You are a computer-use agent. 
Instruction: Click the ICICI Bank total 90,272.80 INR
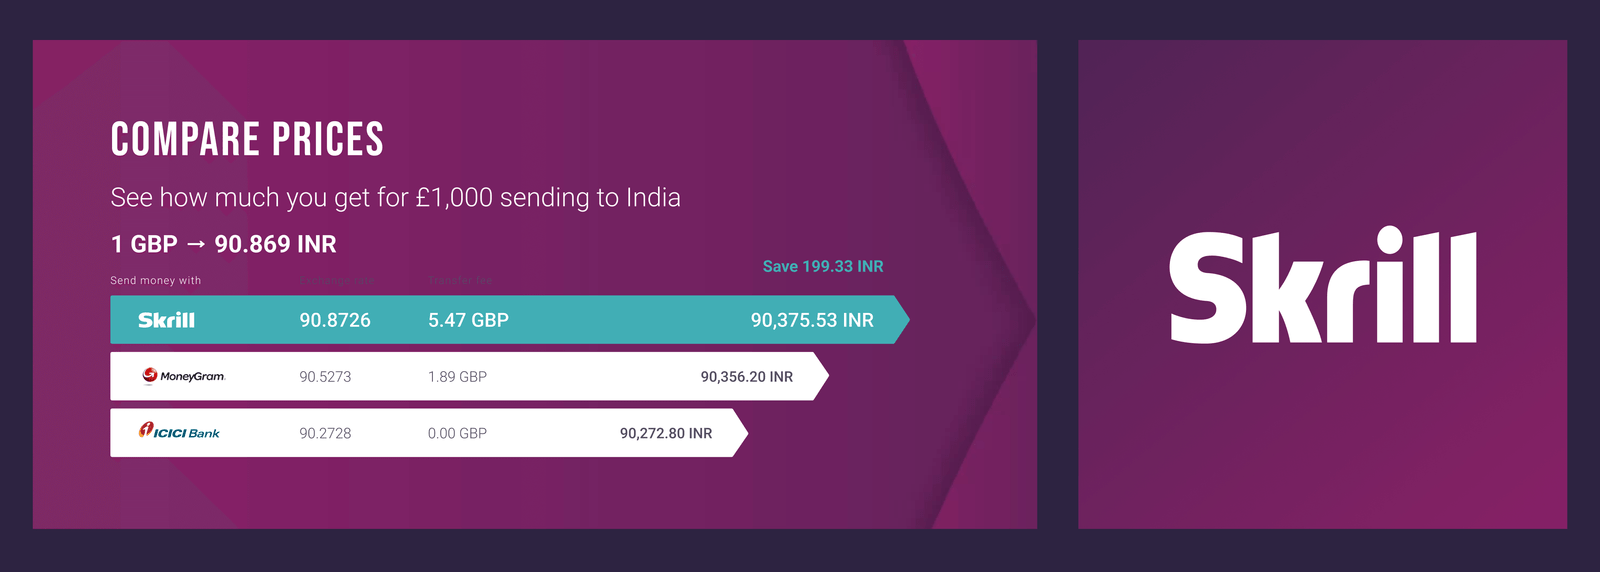coord(666,433)
